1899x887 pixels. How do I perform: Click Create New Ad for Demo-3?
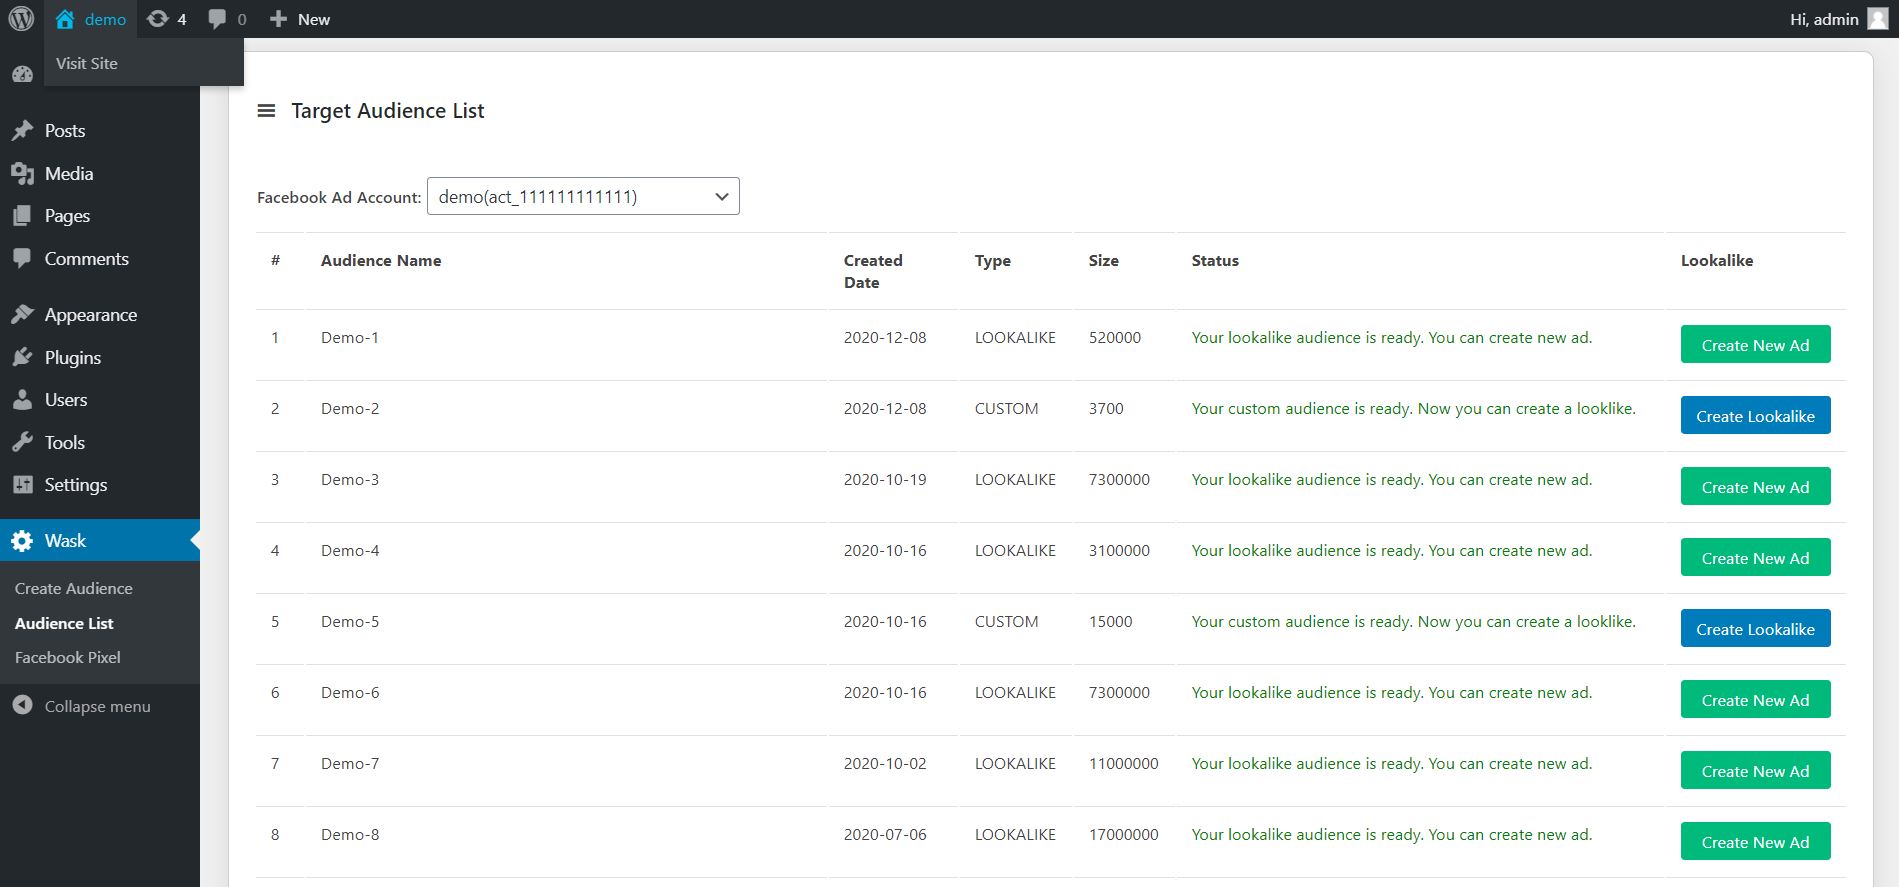(x=1755, y=487)
